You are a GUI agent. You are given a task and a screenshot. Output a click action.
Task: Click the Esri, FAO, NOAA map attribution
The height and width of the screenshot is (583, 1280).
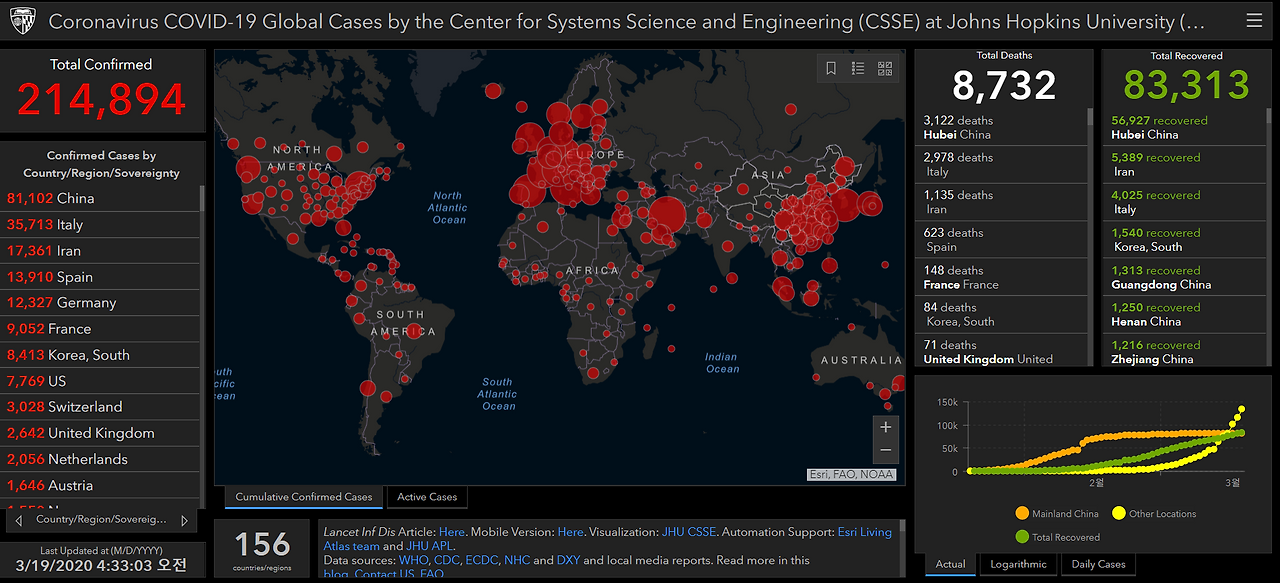coord(852,475)
